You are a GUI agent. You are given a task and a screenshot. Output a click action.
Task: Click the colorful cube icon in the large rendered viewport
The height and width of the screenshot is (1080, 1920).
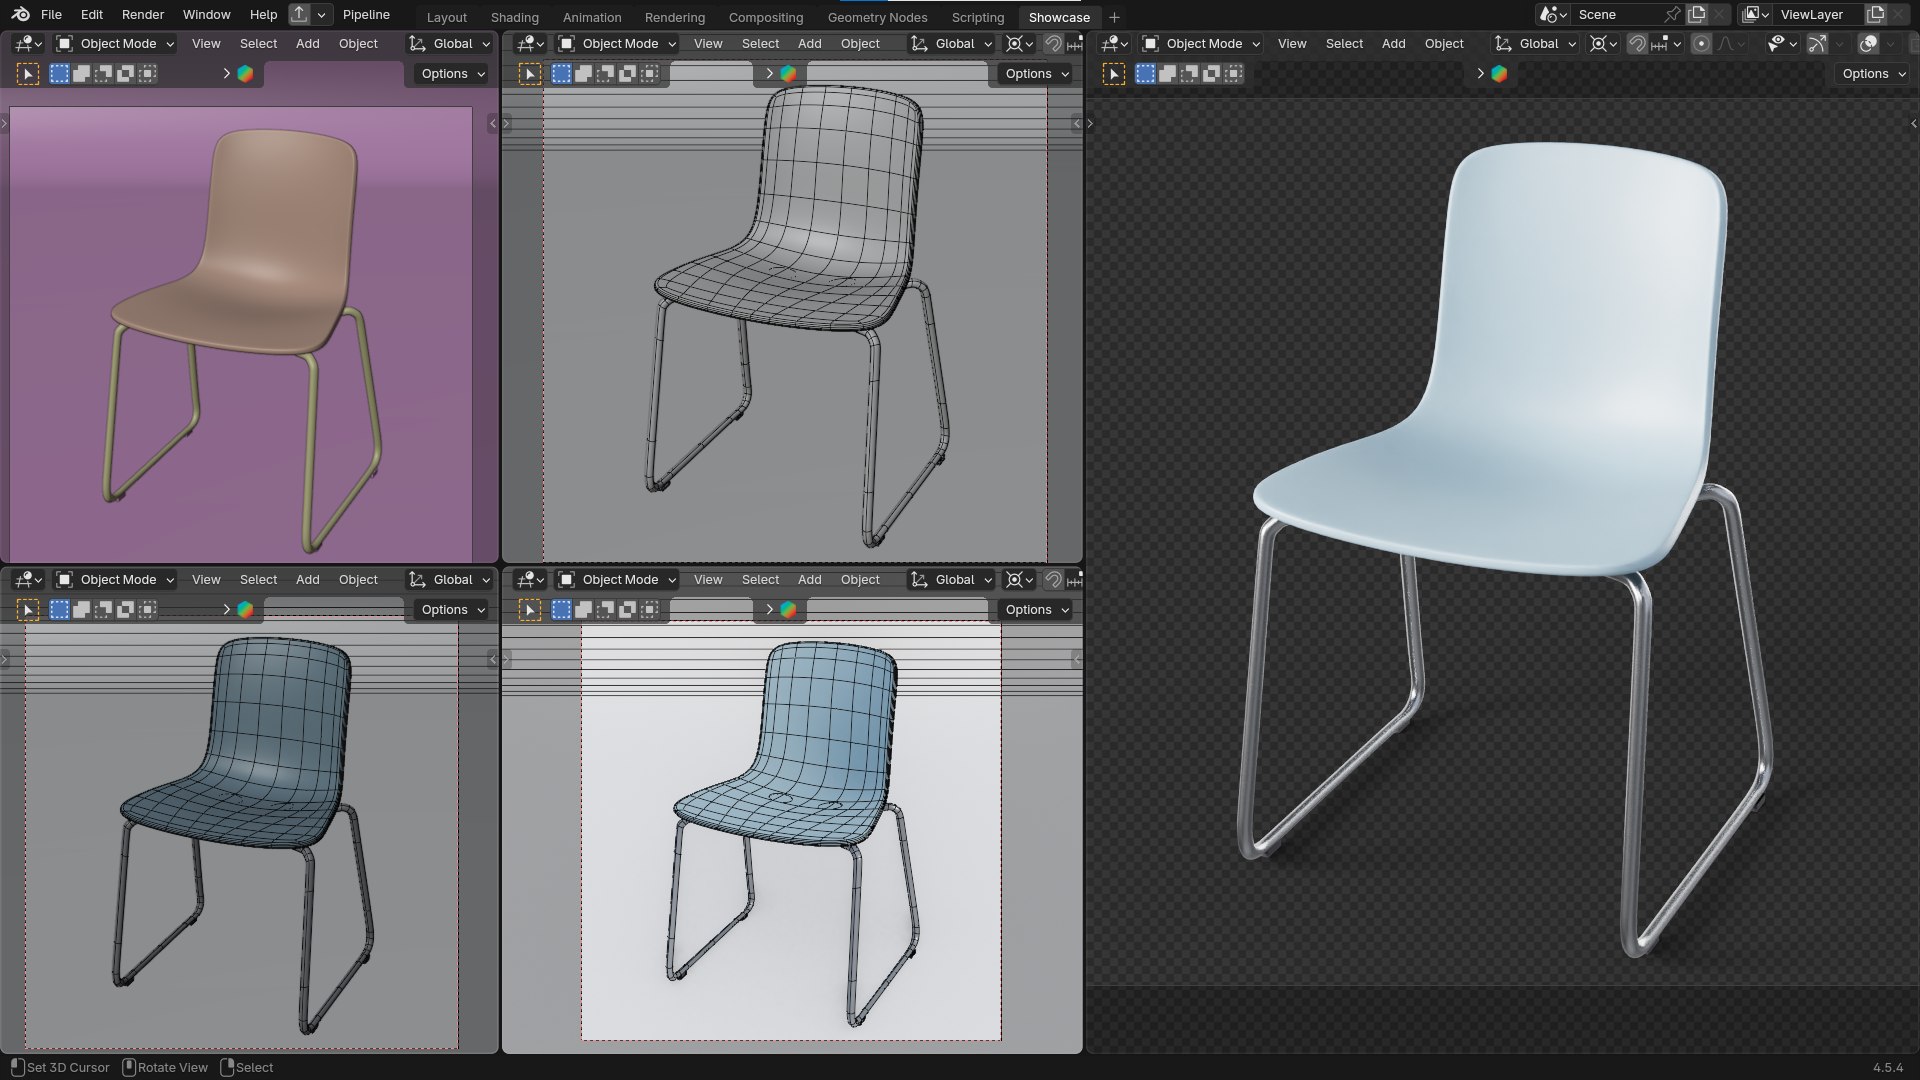[x=1499, y=73]
